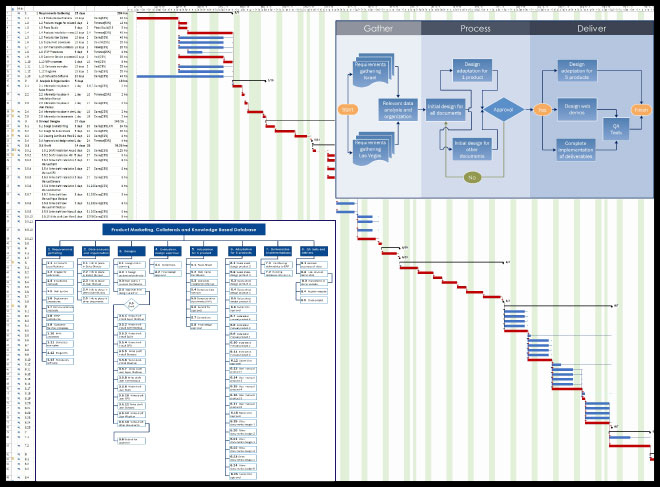This screenshot has height=487, width=660.
Task: Select WBS header 5. Adaptation for 1 product
Action: pyautogui.click(x=203, y=251)
